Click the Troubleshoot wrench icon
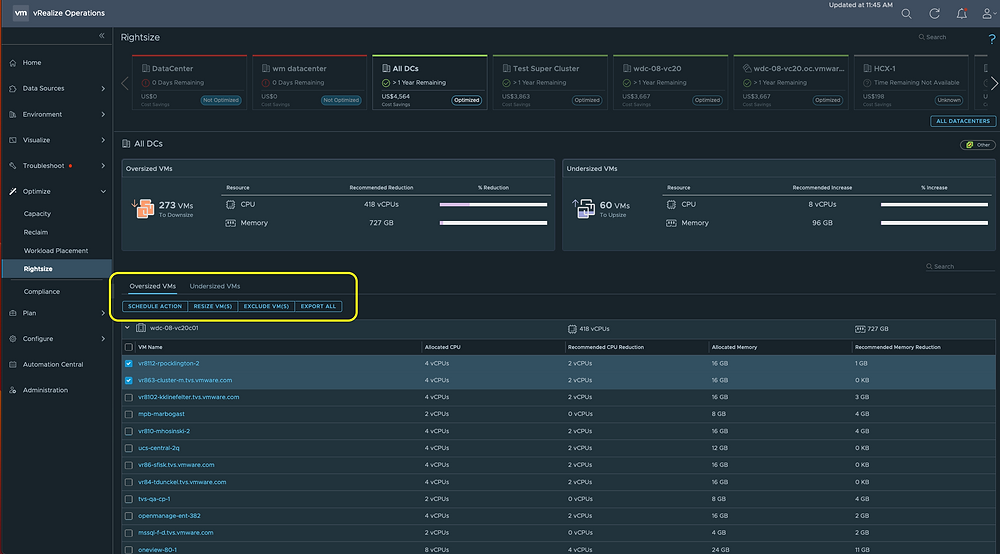Image resolution: width=1000 pixels, height=554 pixels. pyautogui.click(x=13, y=166)
